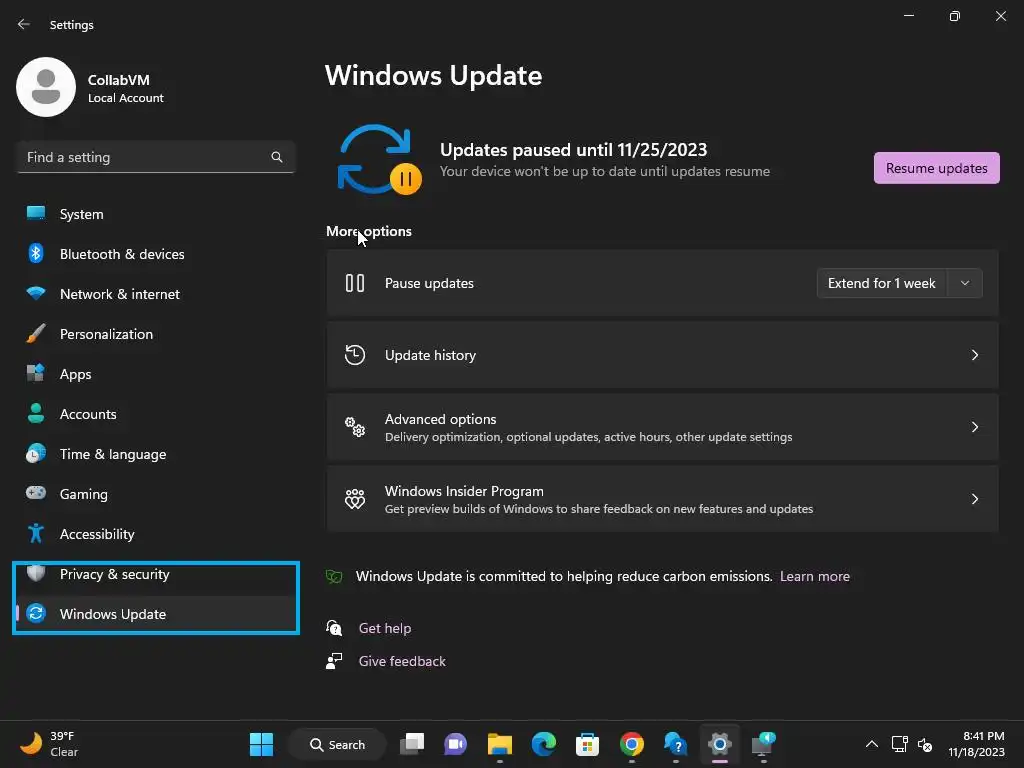Click the search magnifier in Find a setting
The width and height of the screenshot is (1024, 768).
[x=277, y=157]
